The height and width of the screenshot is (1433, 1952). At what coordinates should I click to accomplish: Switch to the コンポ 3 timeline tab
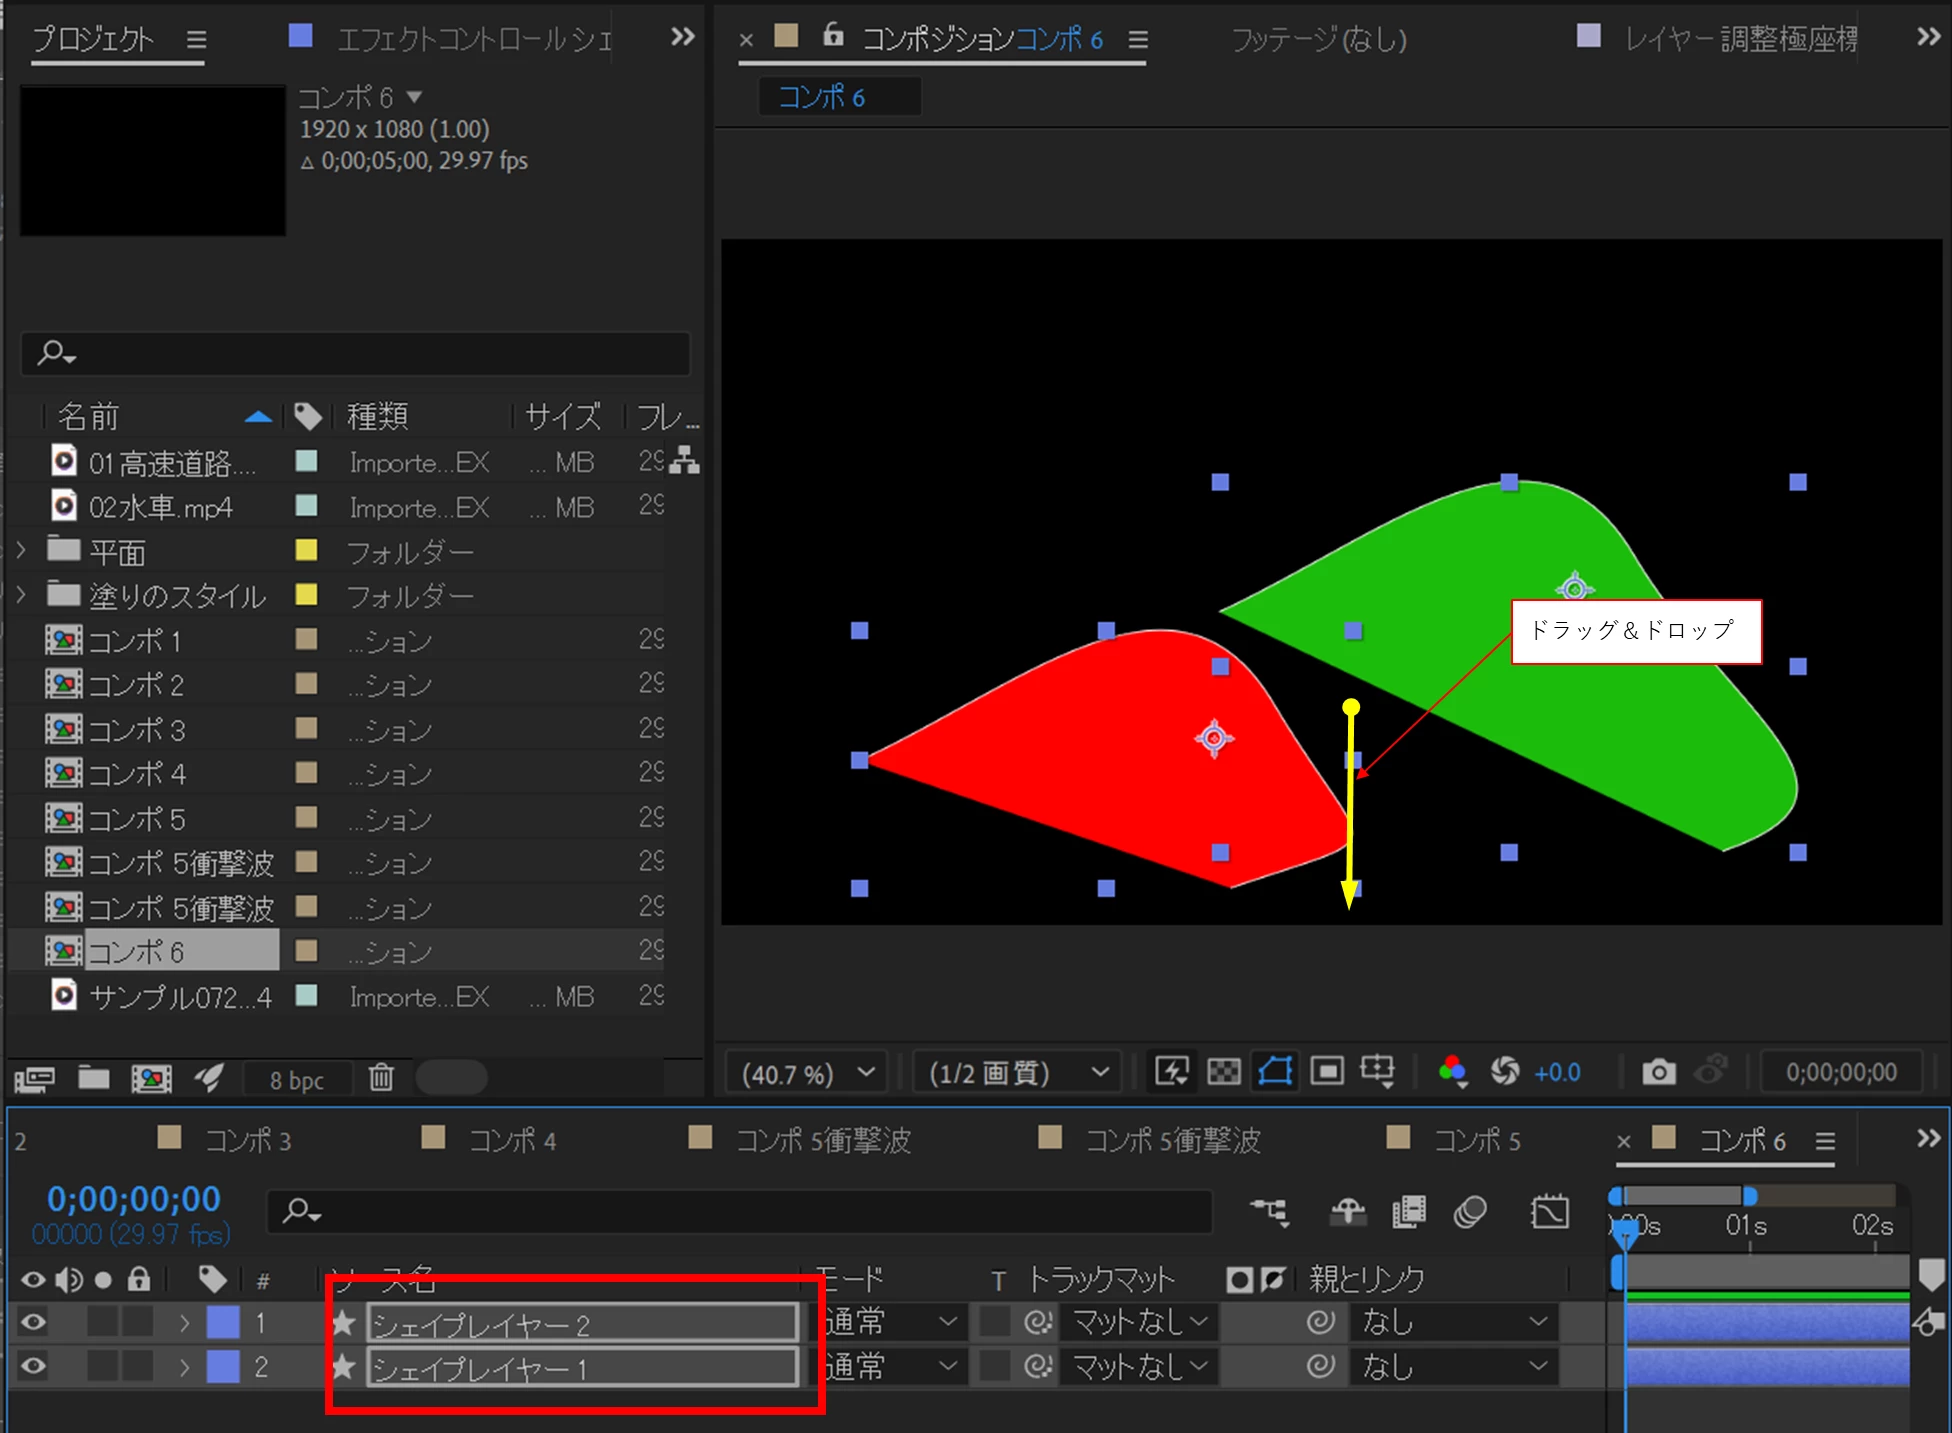[x=247, y=1141]
